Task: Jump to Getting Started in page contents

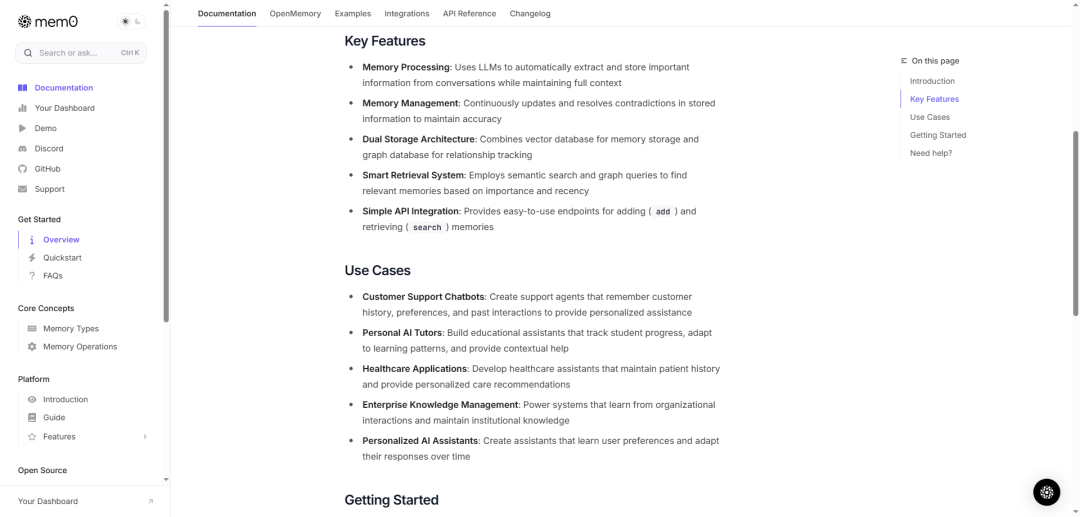Action: (x=937, y=135)
